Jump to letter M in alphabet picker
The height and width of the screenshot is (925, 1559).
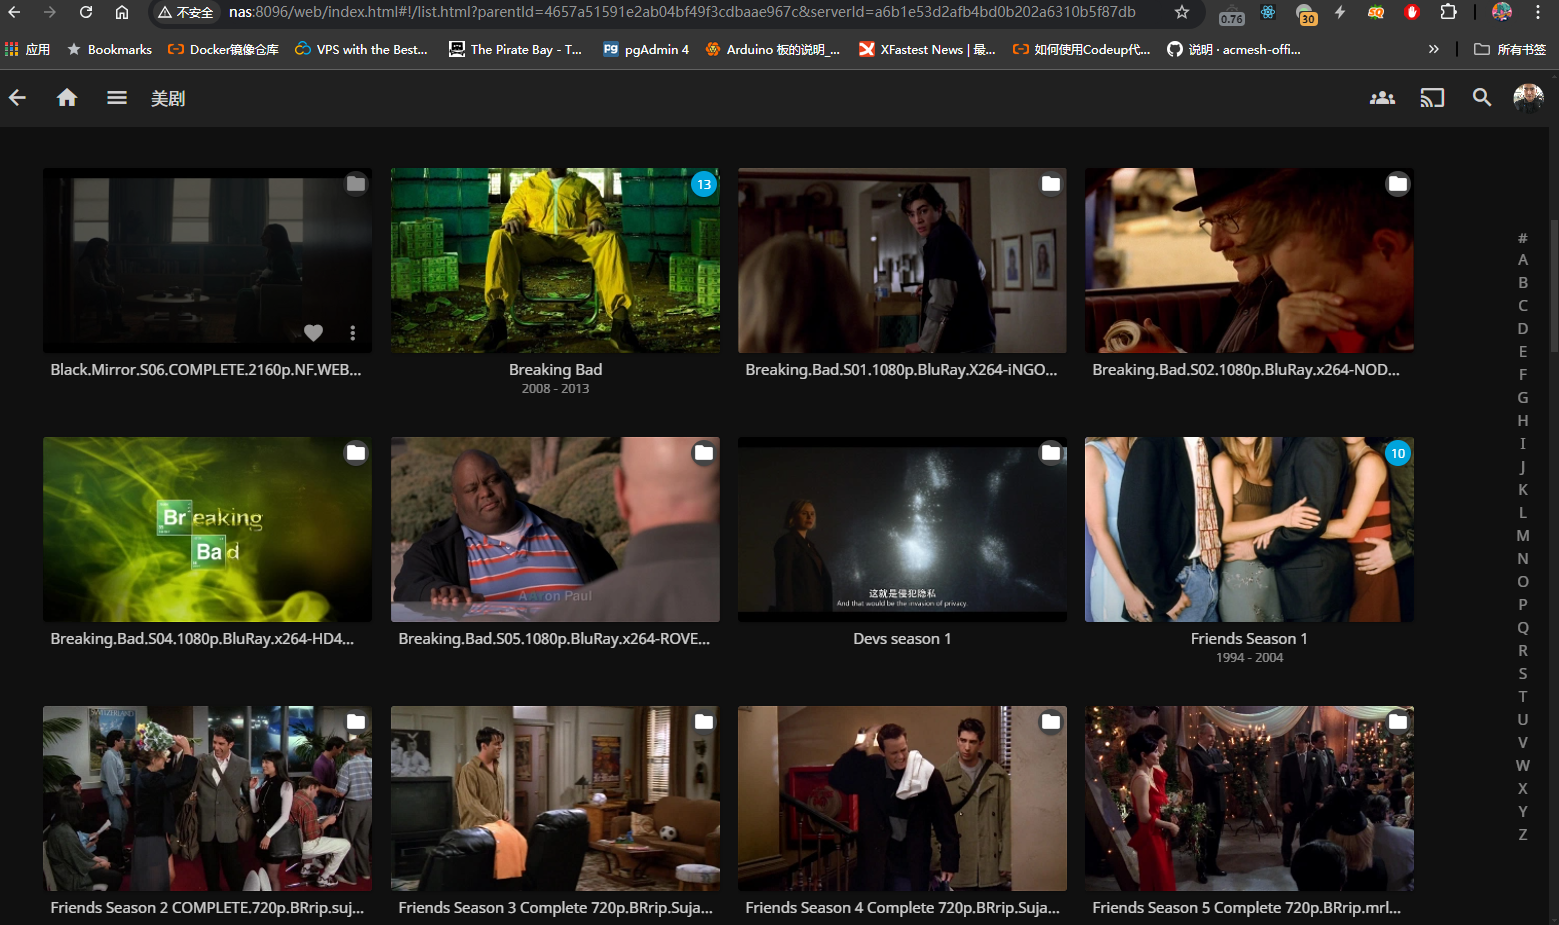coord(1523,535)
